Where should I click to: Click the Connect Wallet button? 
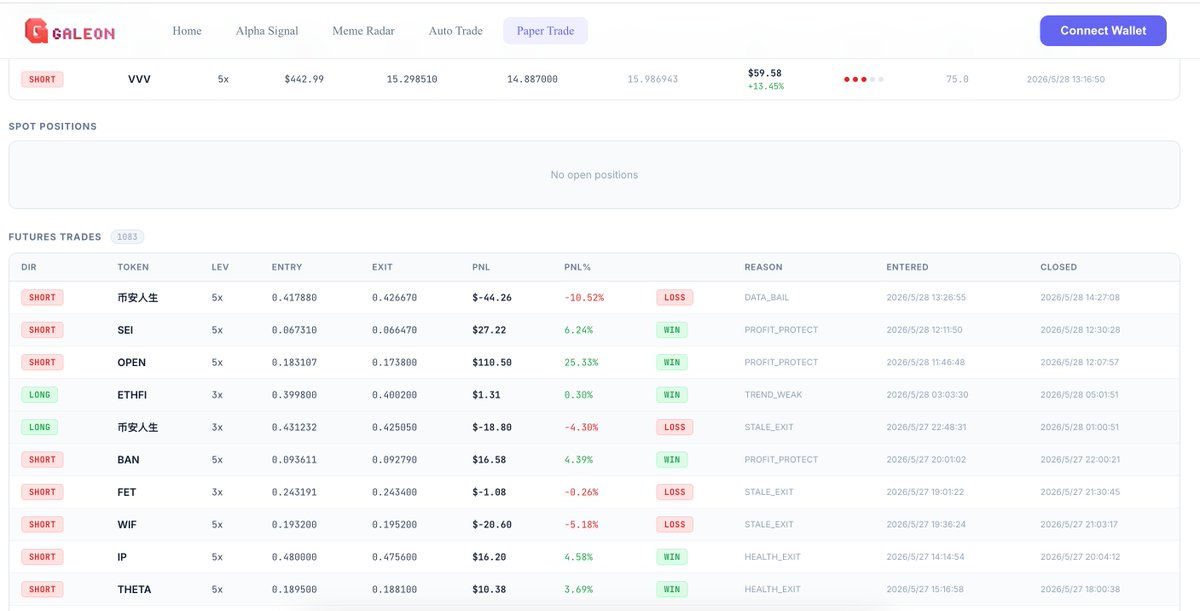tap(1103, 31)
